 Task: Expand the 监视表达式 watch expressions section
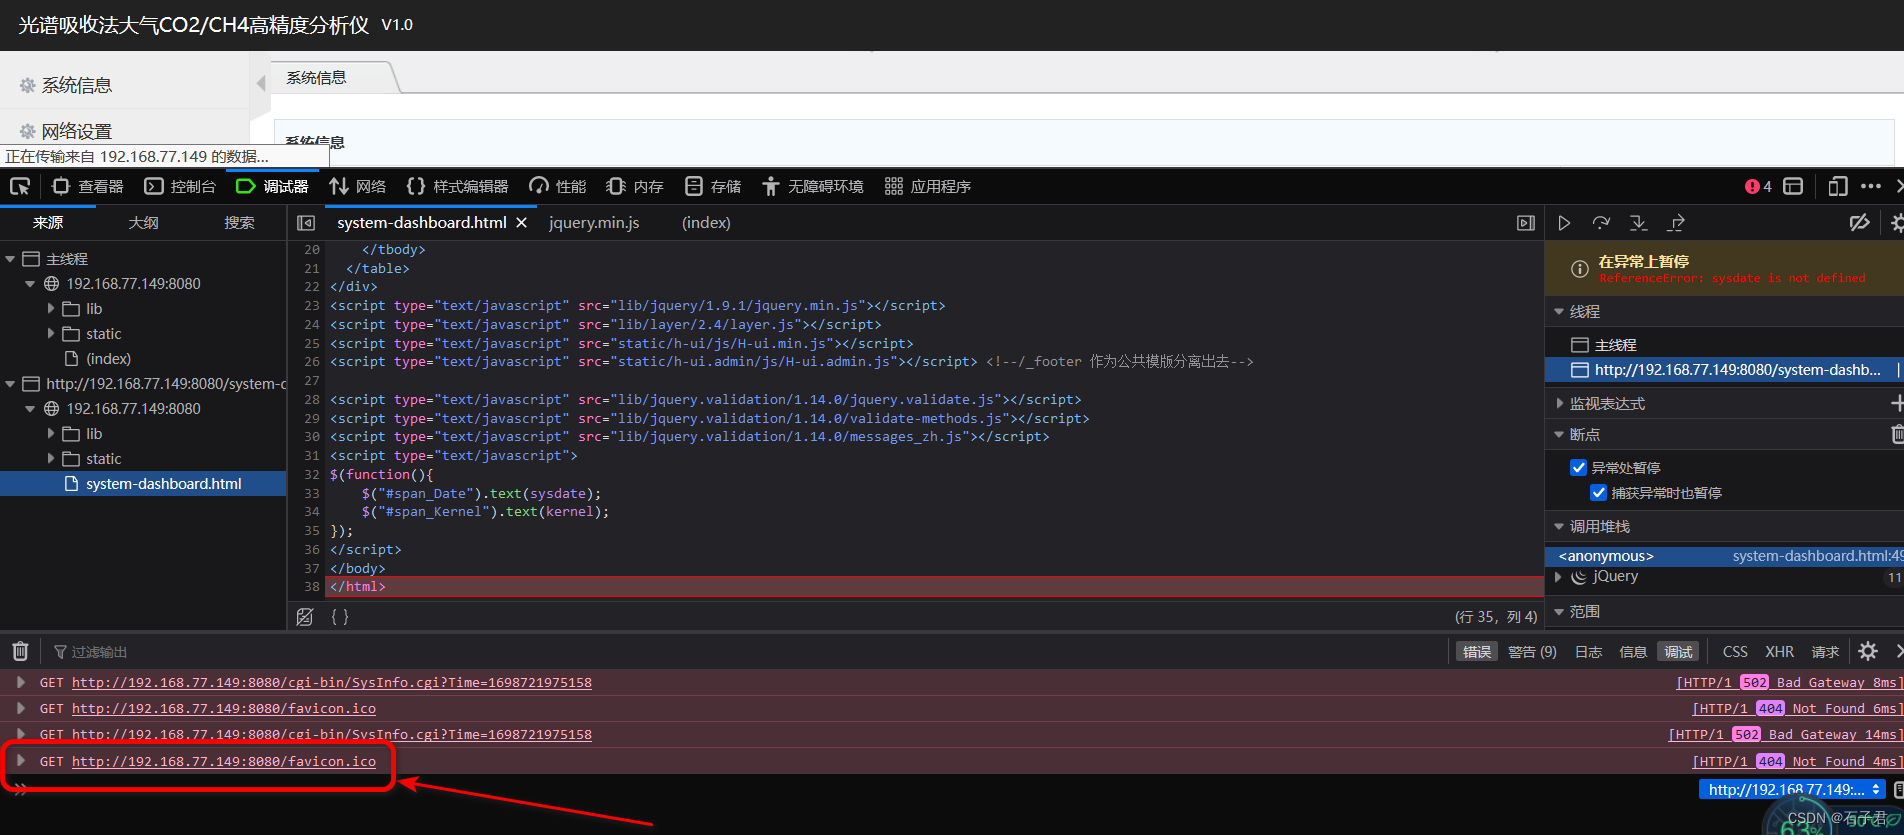[x=1559, y=404]
